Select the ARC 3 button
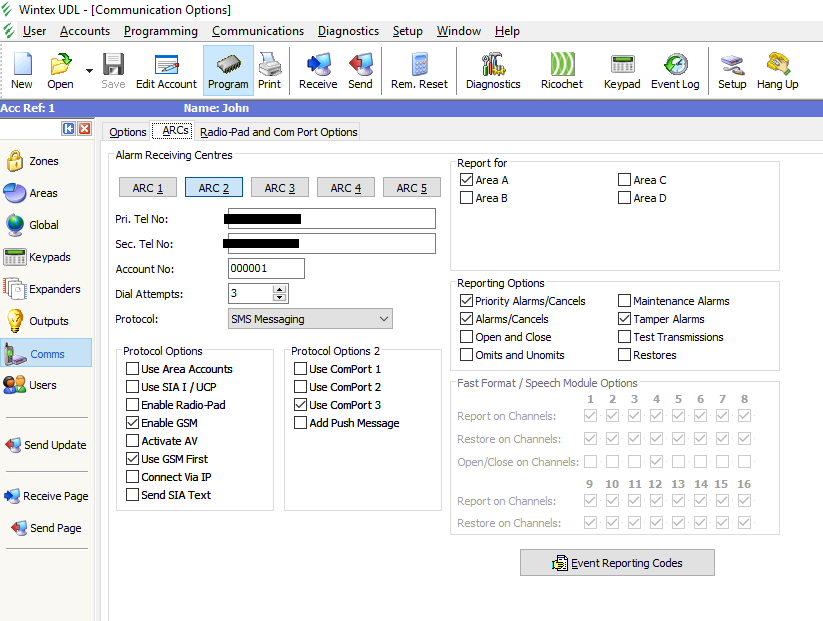823x621 pixels. click(x=279, y=188)
